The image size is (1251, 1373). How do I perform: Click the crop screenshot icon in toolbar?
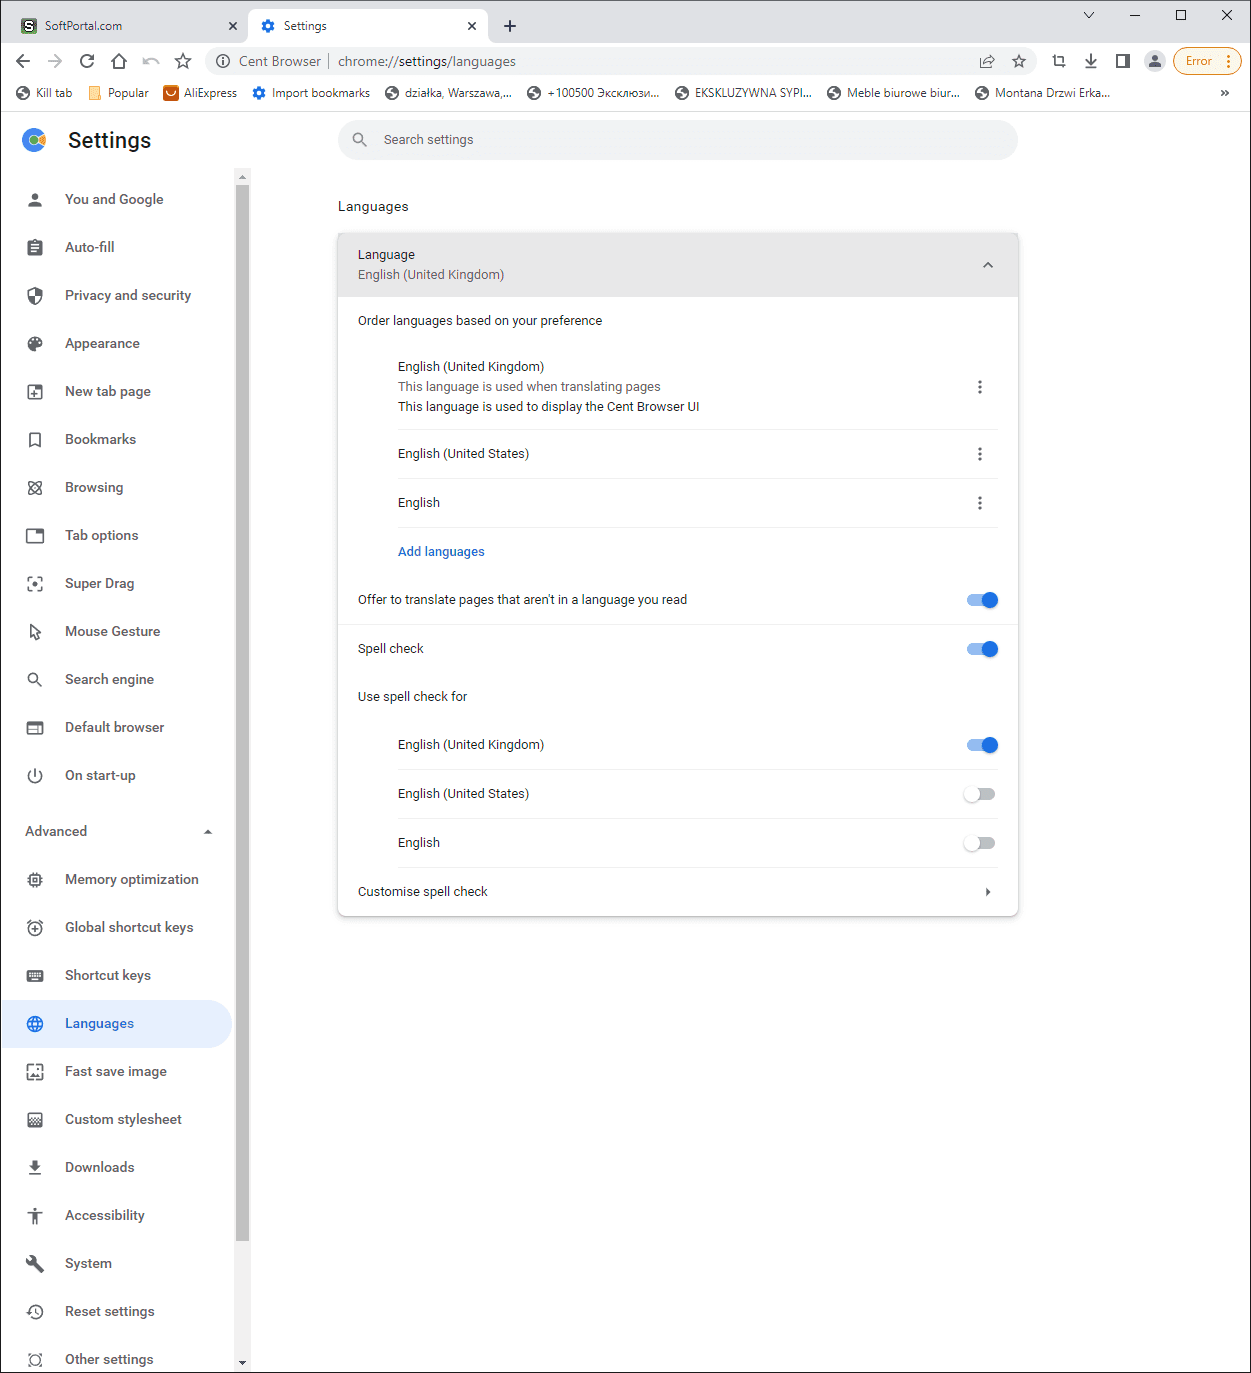pyautogui.click(x=1059, y=61)
